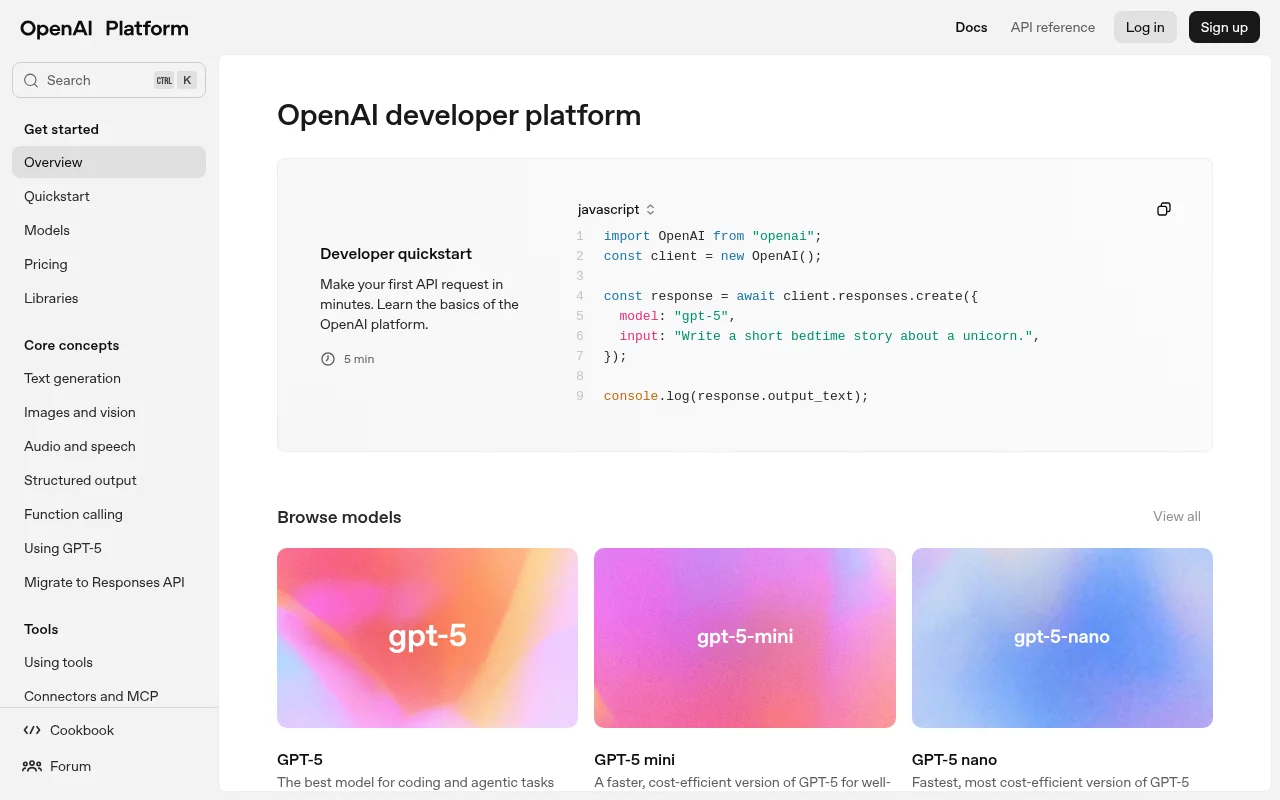Image resolution: width=1280 pixels, height=800 pixels.
Task: Open the gpt-5-mini model card thumbnail
Action: pyautogui.click(x=745, y=637)
